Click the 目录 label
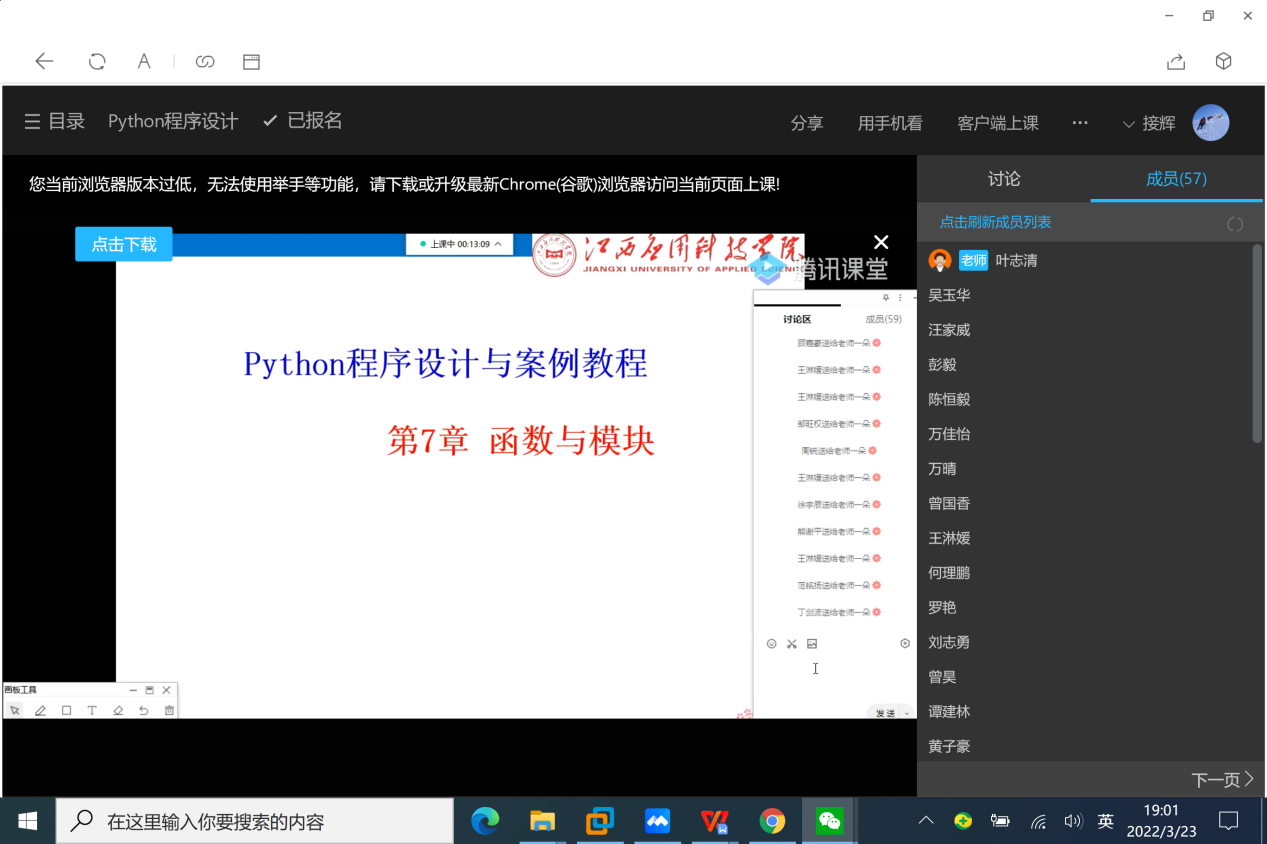This screenshot has width=1267, height=844. [x=67, y=121]
